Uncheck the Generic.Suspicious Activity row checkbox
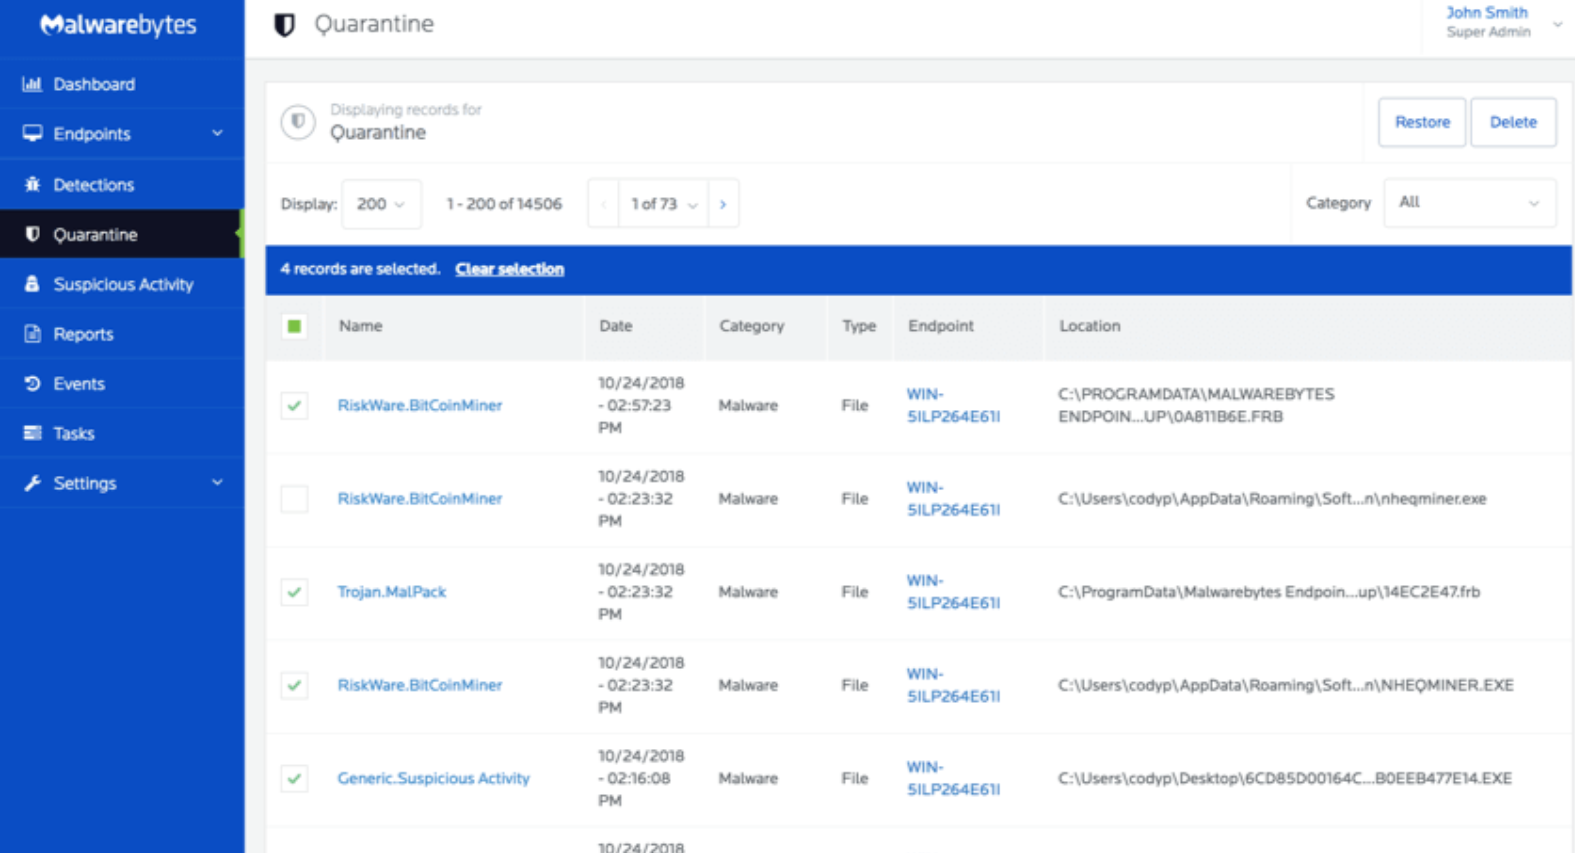The width and height of the screenshot is (1575, 853). 294,778
